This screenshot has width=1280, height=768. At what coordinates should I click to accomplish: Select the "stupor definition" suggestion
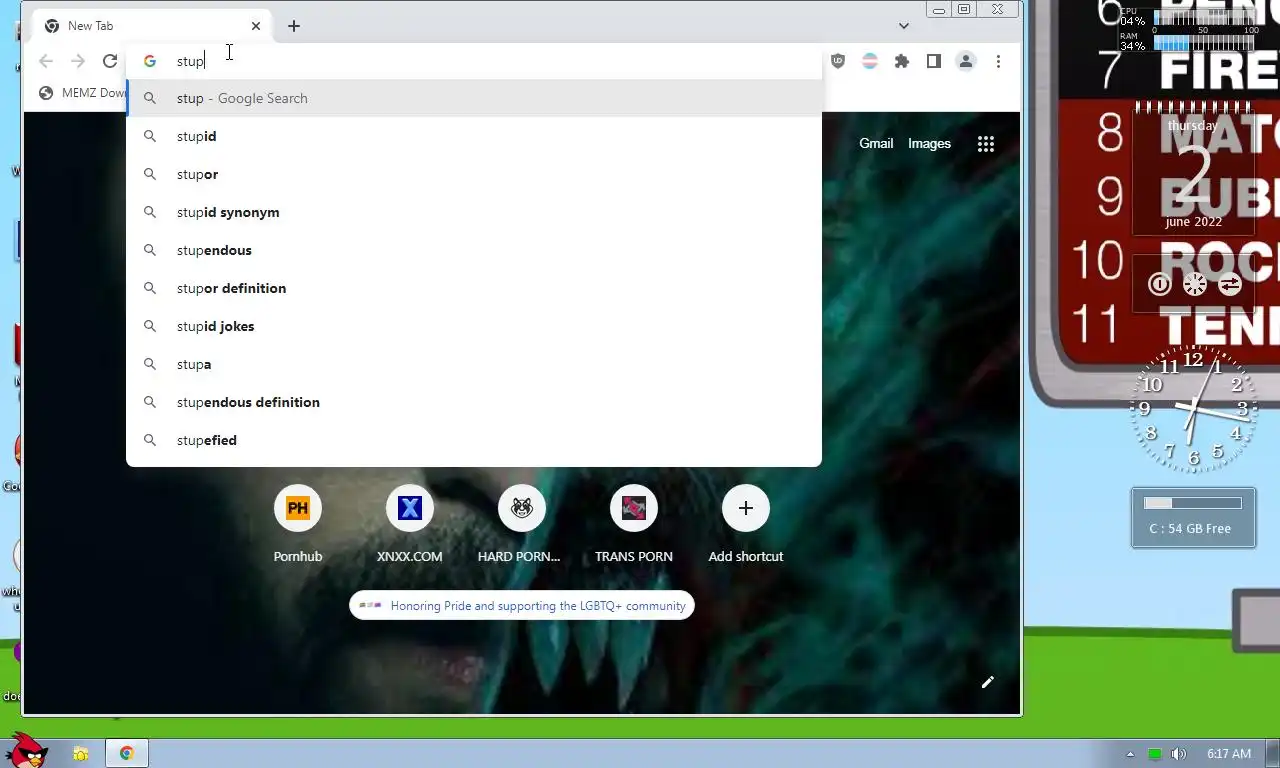(474, 288)
